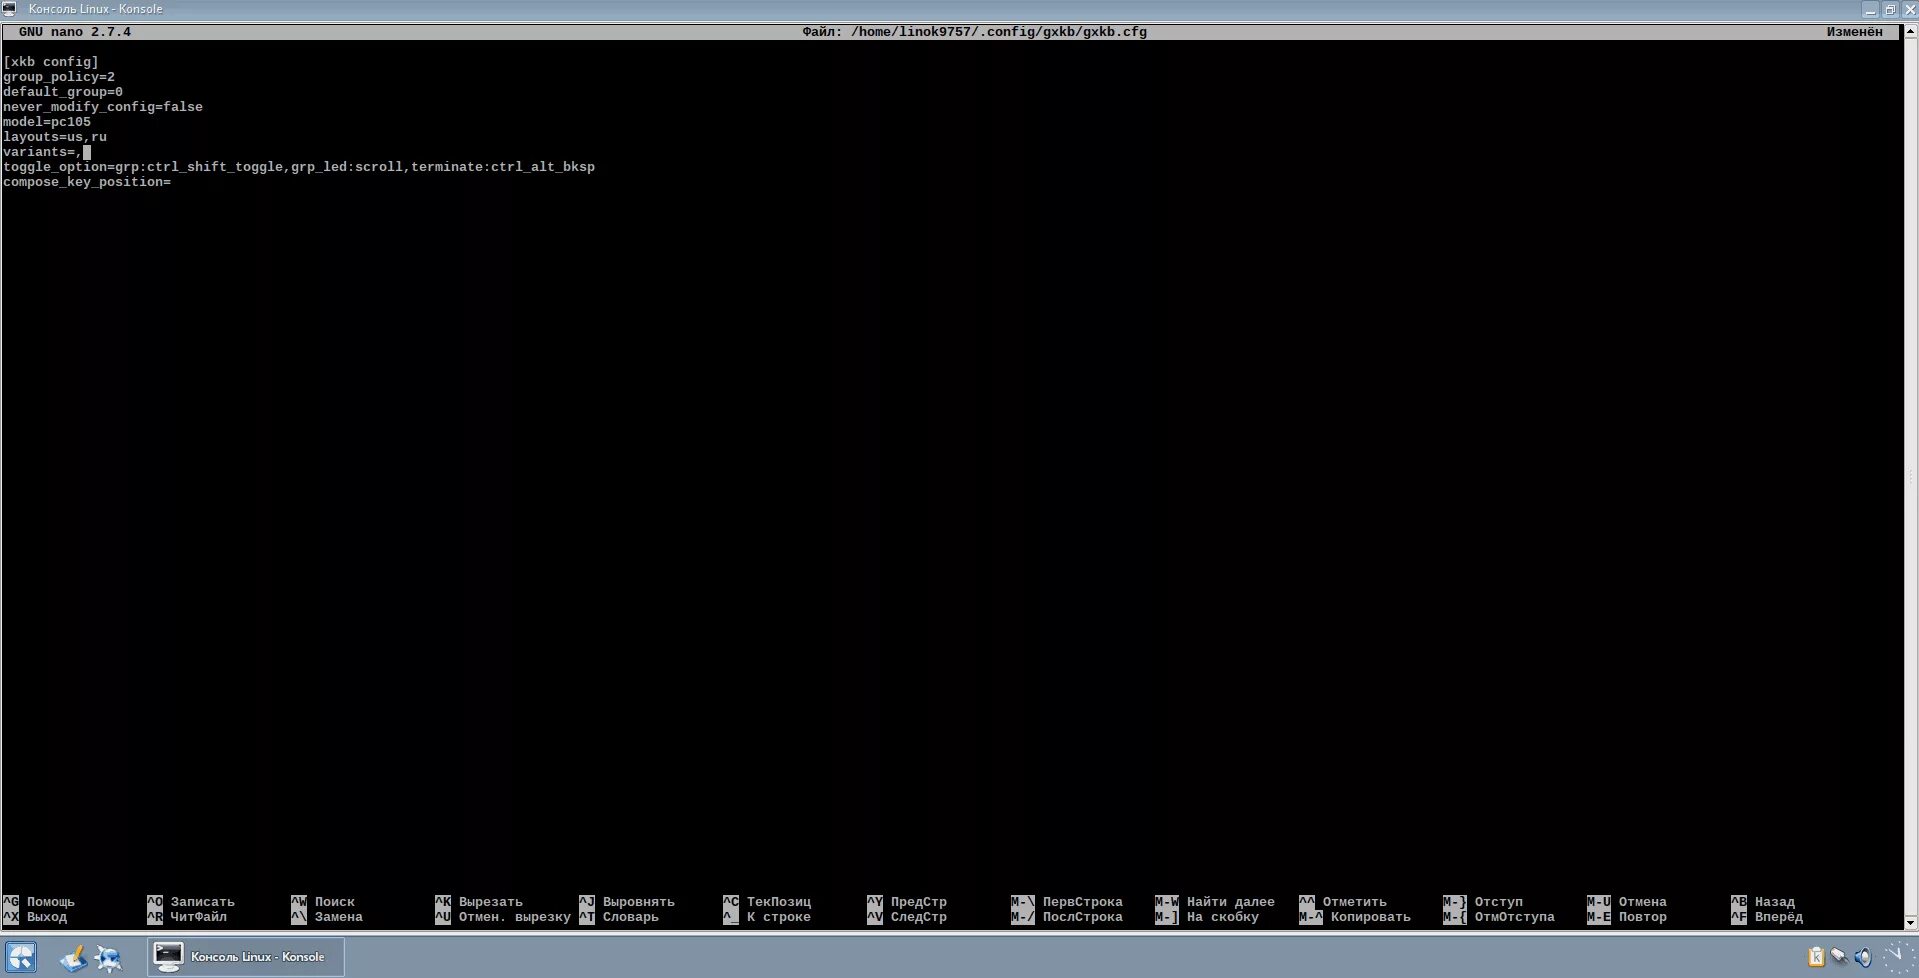The height and width of the screenshot is (978, 1919).
Task: Click the M-{ ОтмОтступа shortcut label
Action: (x=1499, y=917)
